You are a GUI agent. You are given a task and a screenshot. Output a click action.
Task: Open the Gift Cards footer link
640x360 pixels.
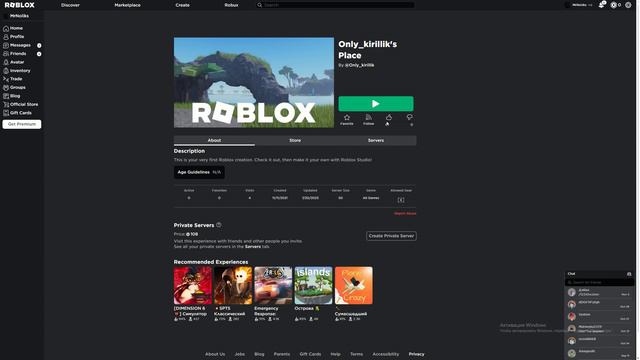310,354
